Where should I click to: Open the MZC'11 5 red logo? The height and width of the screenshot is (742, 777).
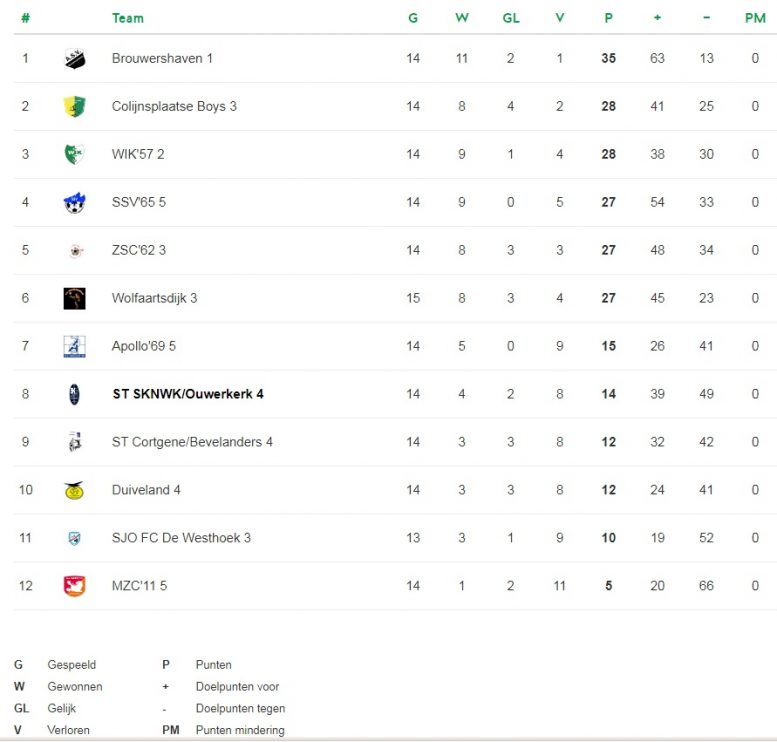click(x=75, y=586)
